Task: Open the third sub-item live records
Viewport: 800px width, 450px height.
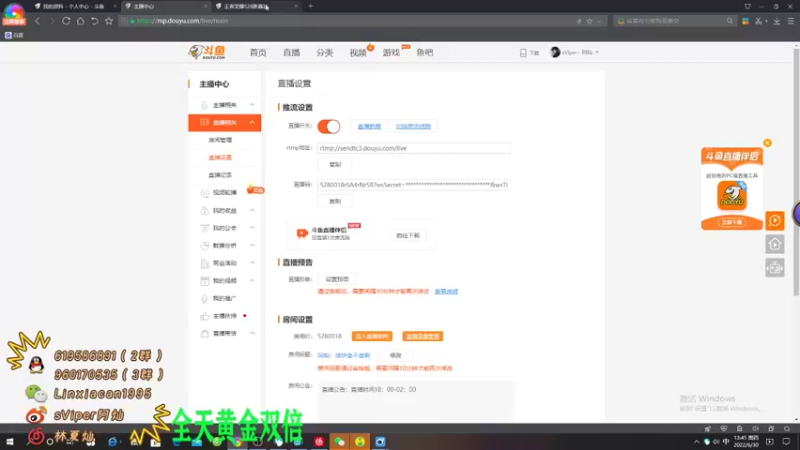Action: coord(220,174)
